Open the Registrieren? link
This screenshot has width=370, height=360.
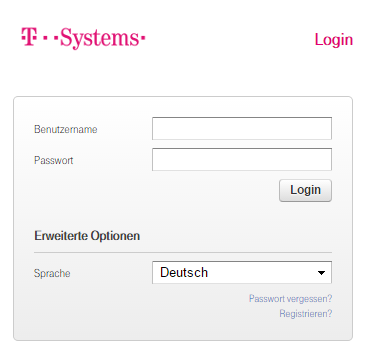pos(306,314)
